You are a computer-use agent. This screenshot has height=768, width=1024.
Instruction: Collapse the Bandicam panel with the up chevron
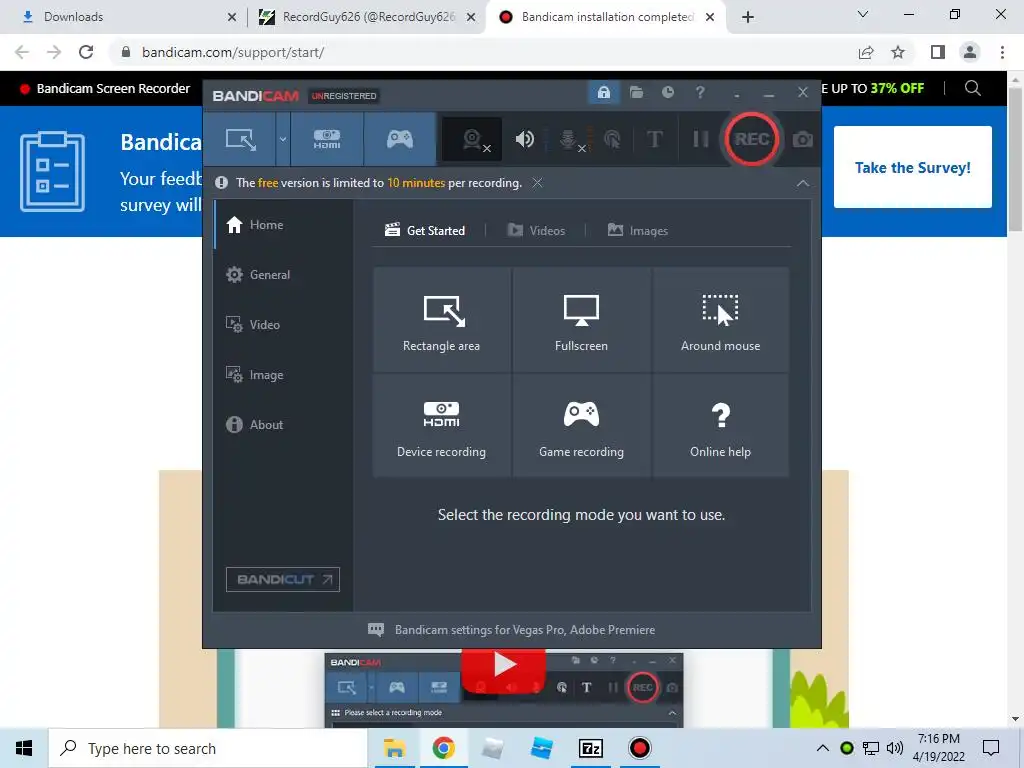(x=803, y=184)
